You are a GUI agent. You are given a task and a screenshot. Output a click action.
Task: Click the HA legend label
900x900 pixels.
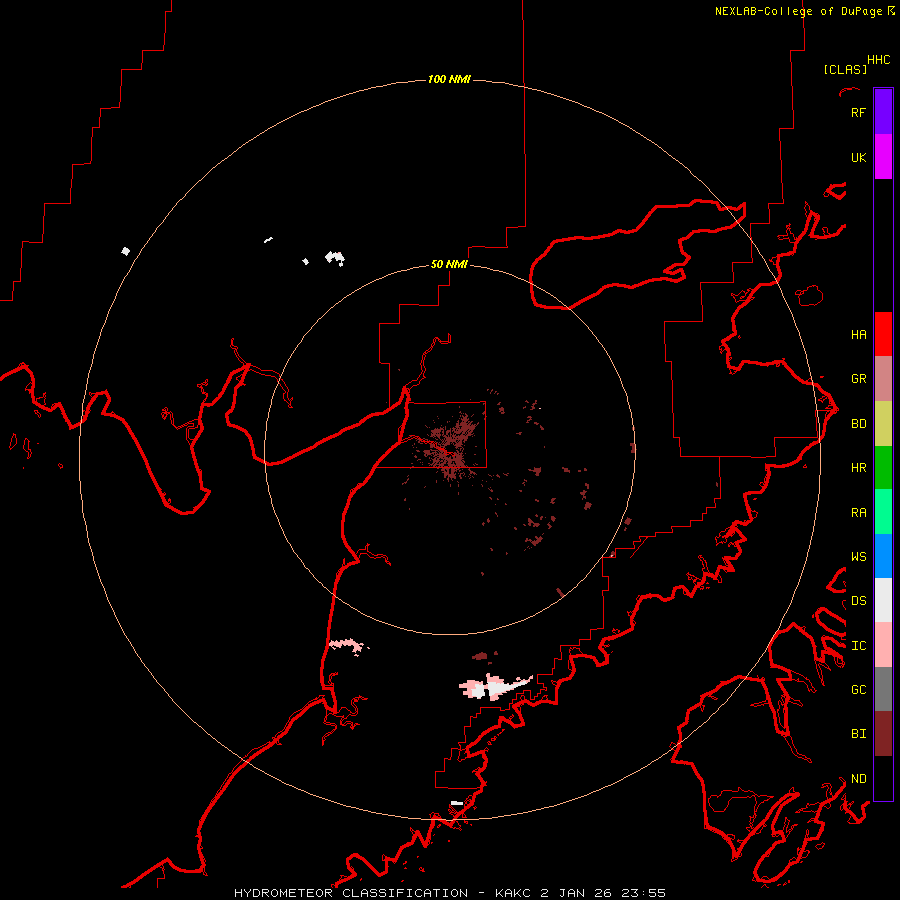point(858,334)
